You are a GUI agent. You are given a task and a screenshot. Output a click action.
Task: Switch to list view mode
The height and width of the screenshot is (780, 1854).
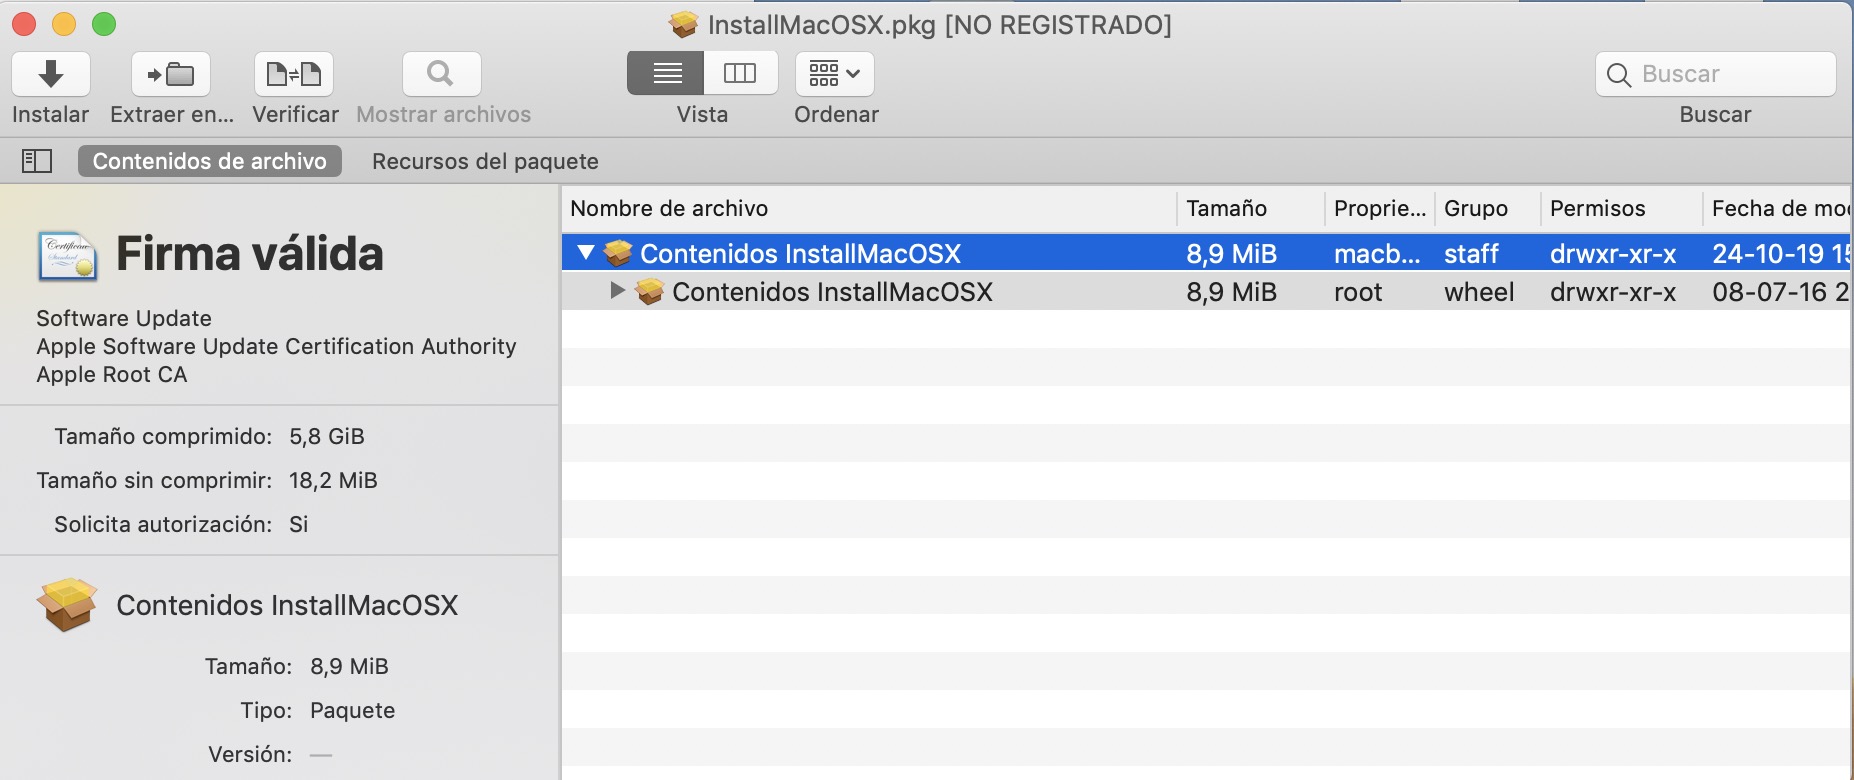tap(666, 73)
